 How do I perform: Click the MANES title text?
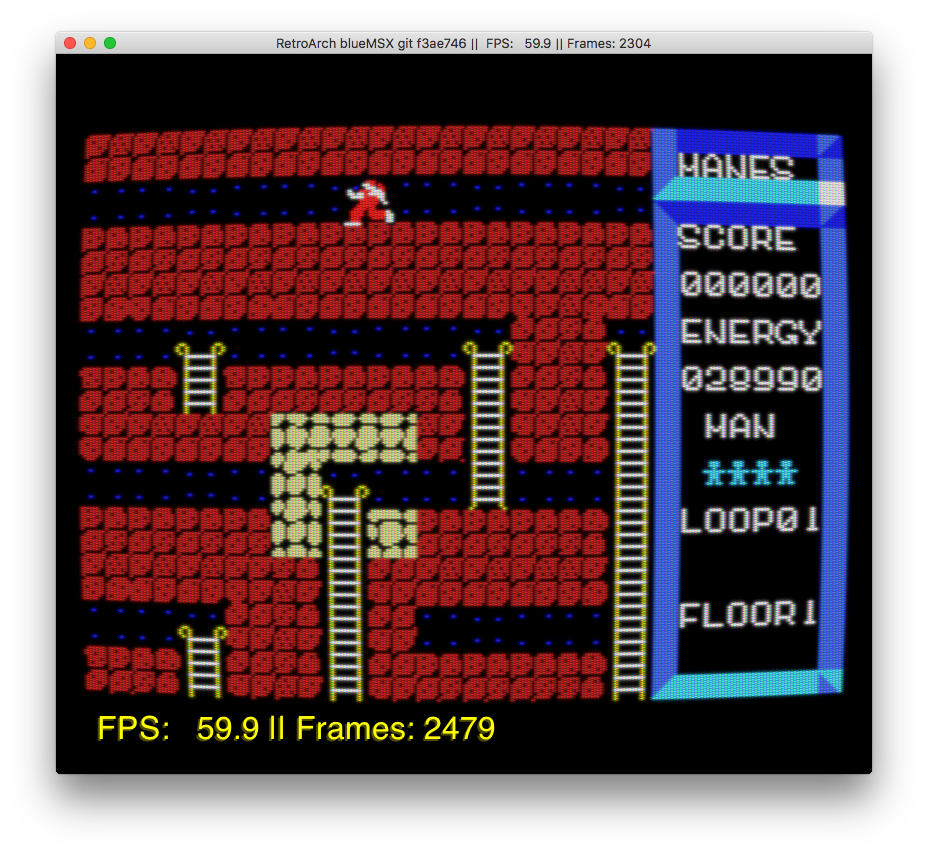click(x=735, y=166)
